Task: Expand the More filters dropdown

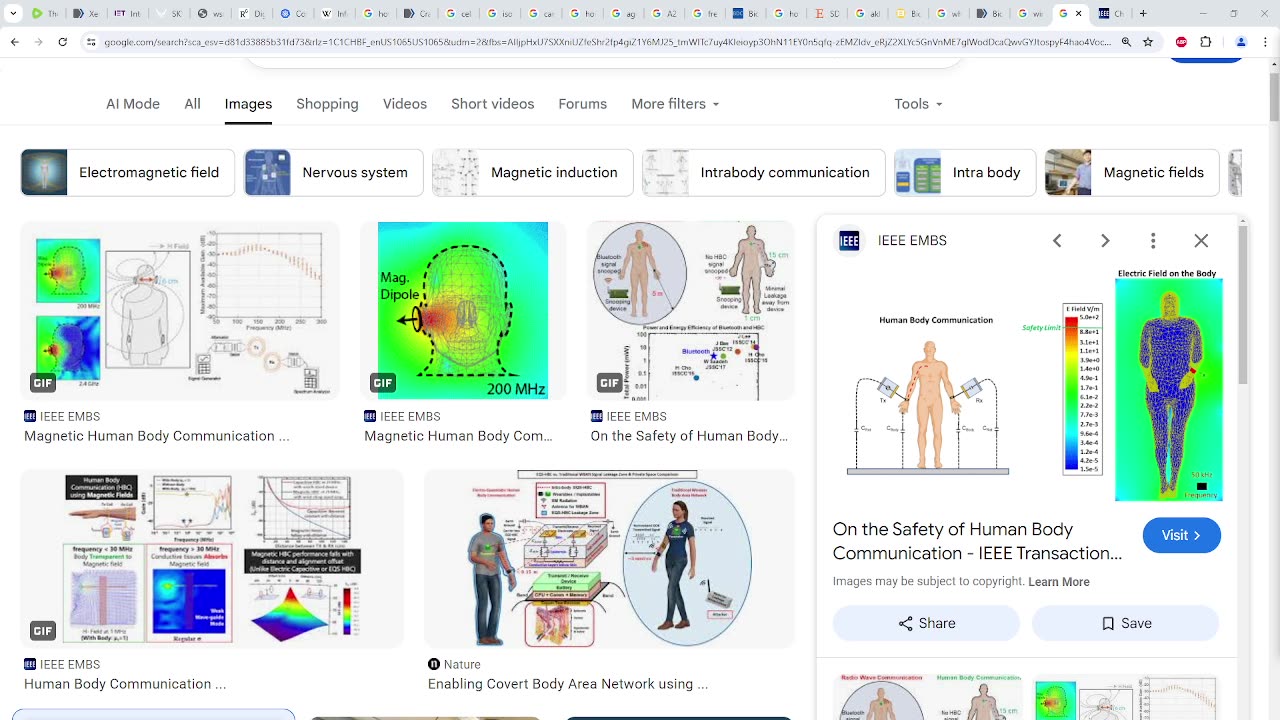Action: 675,104
